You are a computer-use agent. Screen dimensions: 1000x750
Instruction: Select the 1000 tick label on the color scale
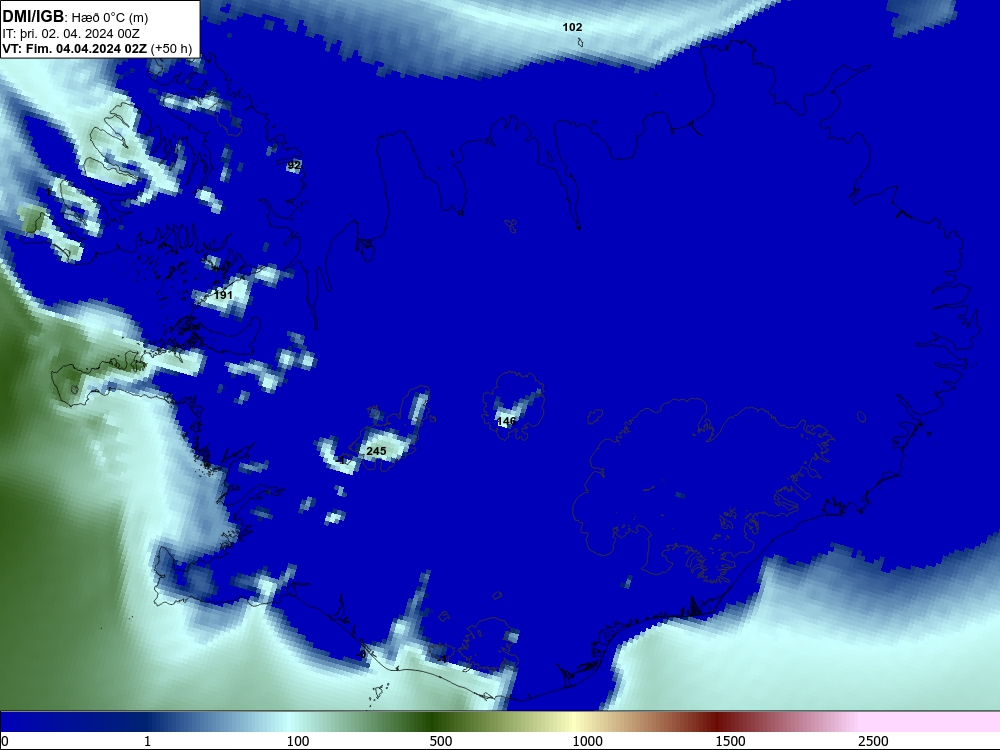pos(587,741)
